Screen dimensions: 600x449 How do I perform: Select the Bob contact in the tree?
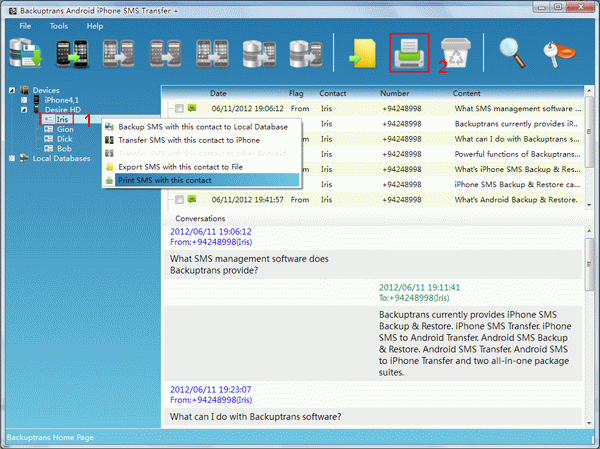coord(64,149)
